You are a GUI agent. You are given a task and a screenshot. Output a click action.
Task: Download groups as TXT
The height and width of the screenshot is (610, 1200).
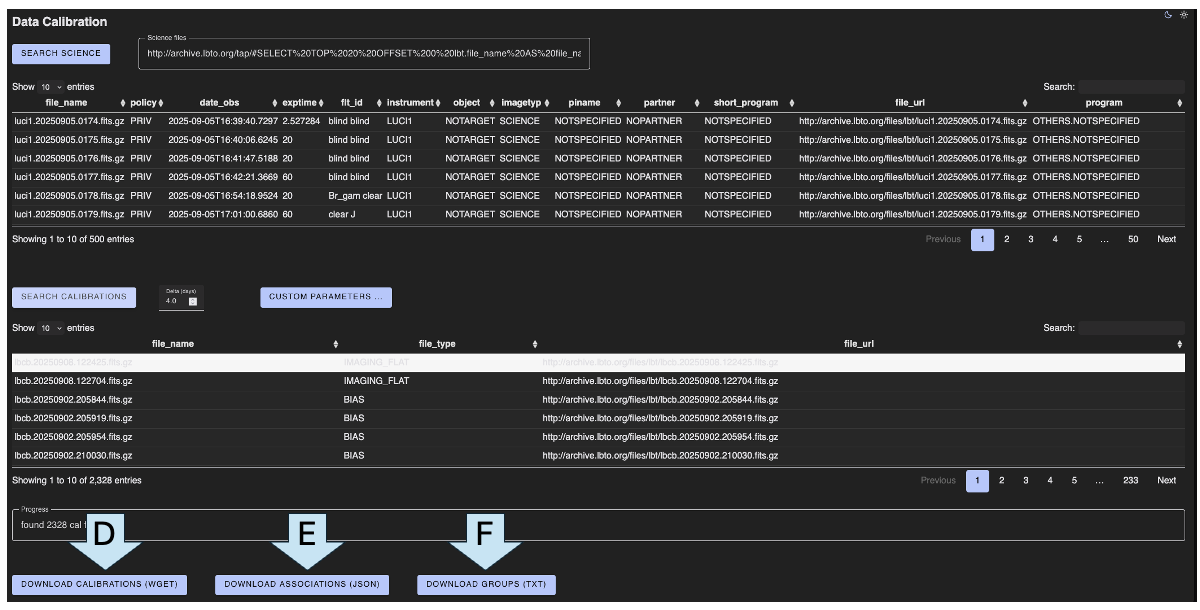coord(486,584)
